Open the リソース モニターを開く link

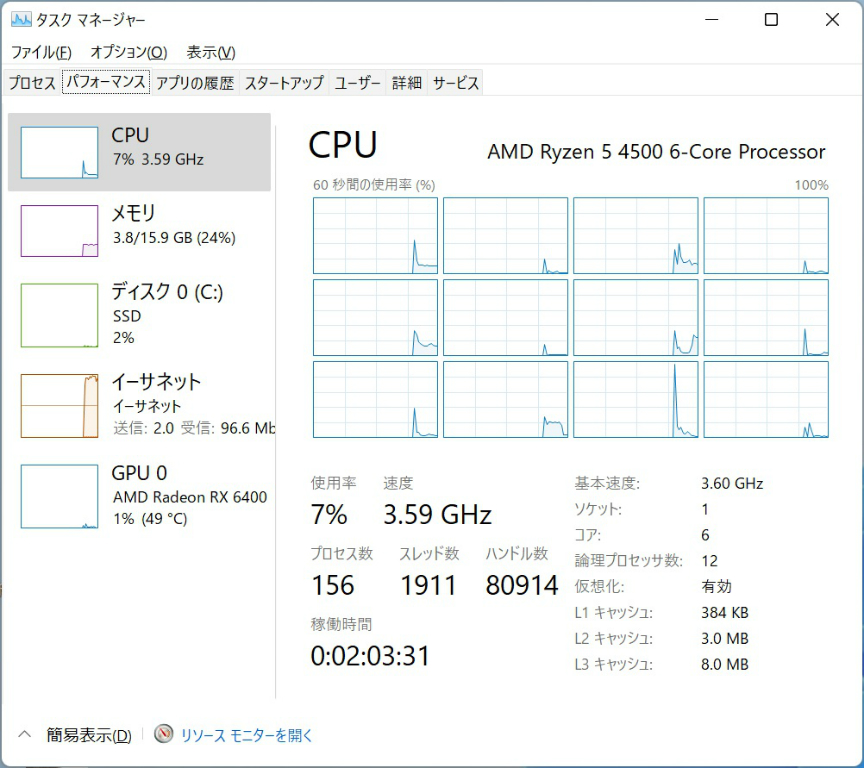coord(247,735)
